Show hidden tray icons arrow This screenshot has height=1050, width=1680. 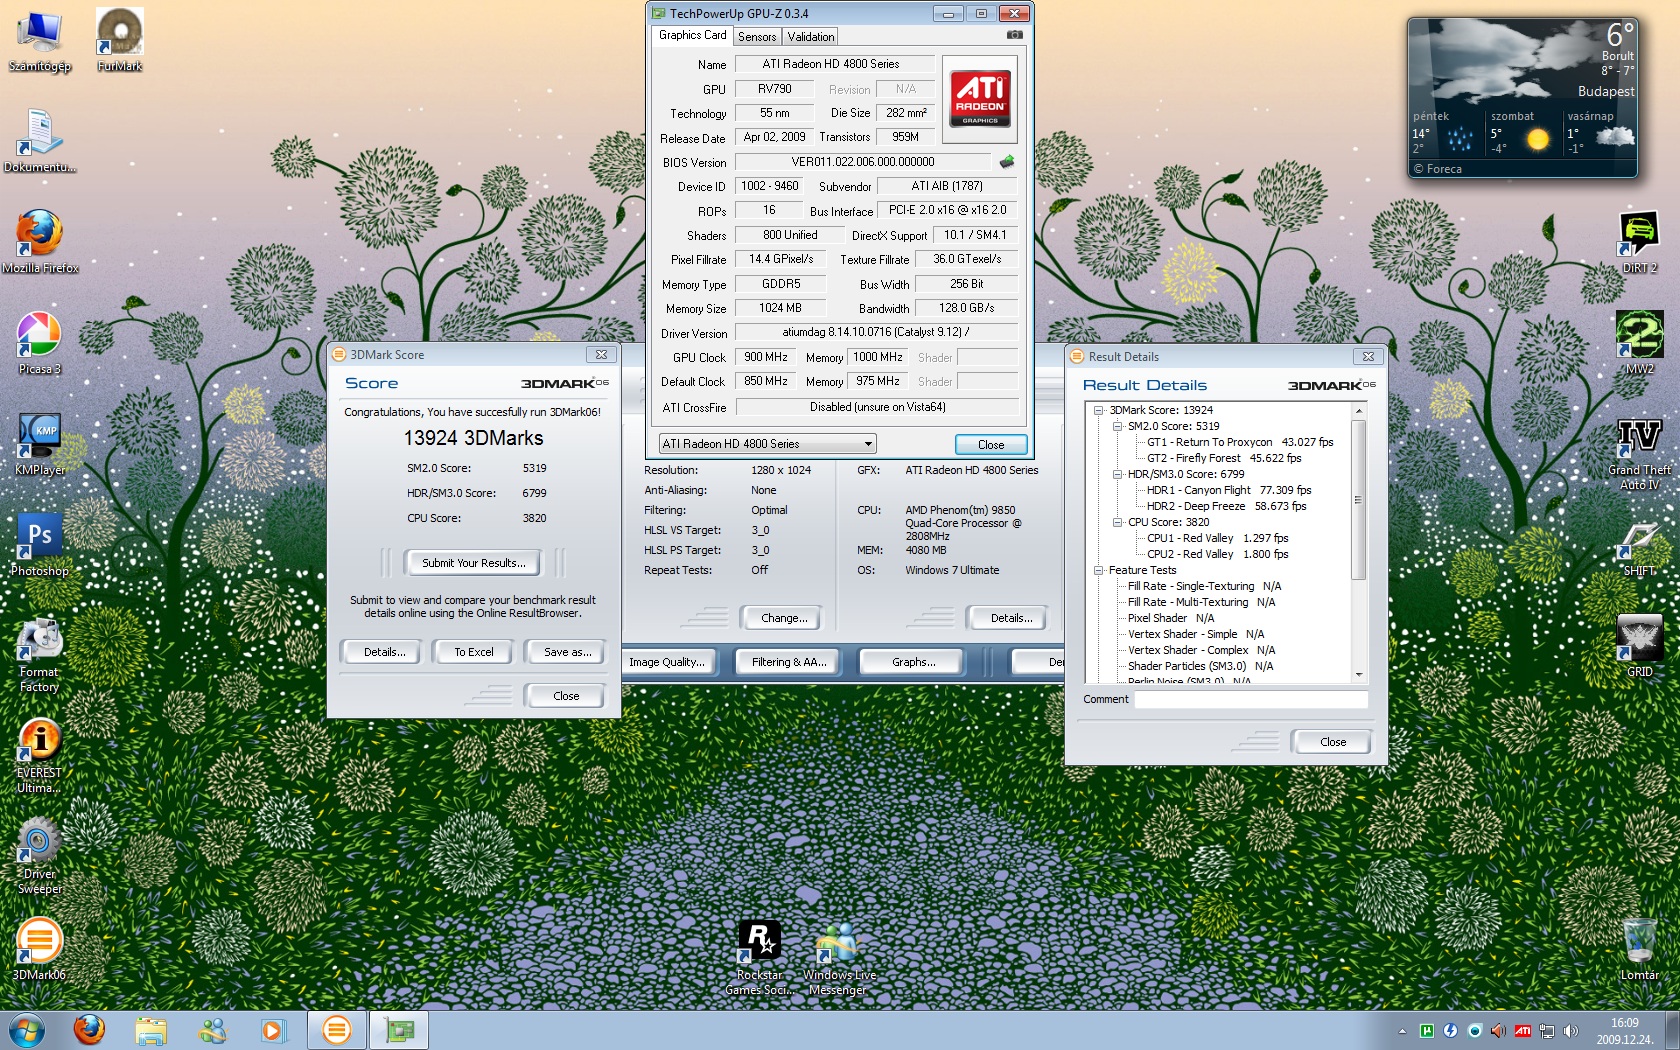(1402, 1031)
